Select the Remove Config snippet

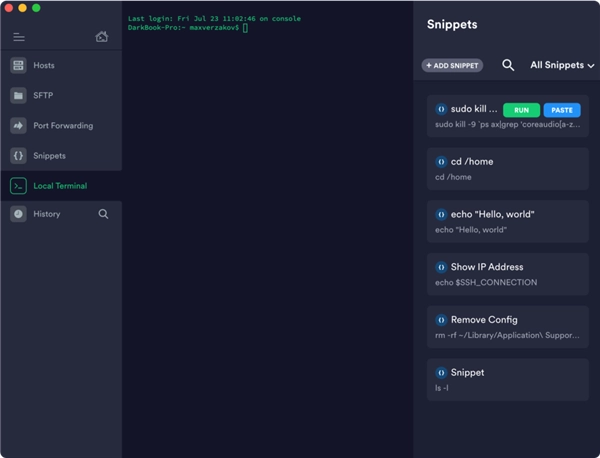coord(507,327)
